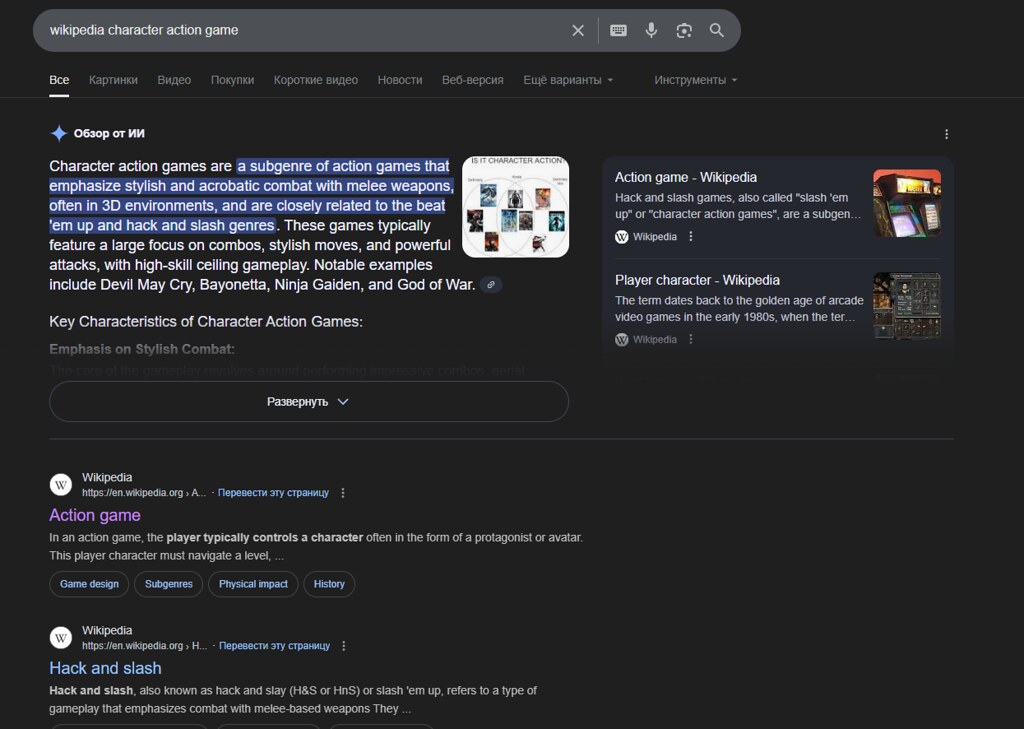Open three-dot menu for Action game card
This screenshot has height=729, width=1024.
(x=691, y=236)
